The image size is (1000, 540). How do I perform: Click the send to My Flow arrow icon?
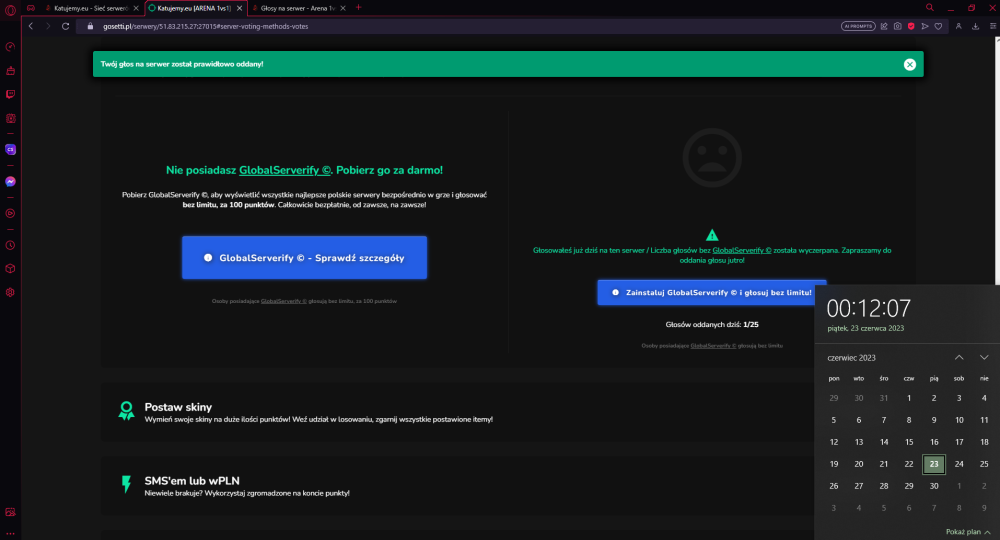pos(925,26)
